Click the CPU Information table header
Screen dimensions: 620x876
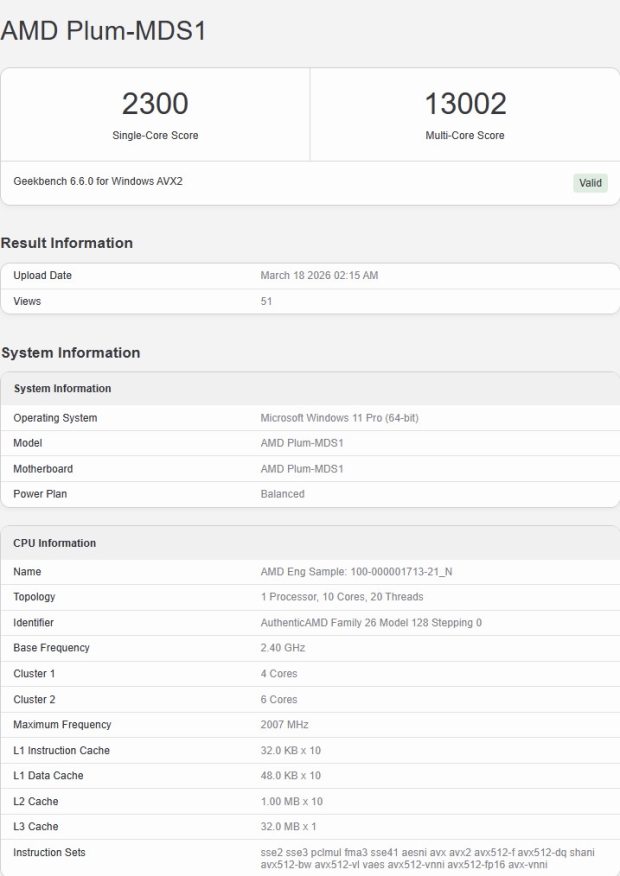[55, 543]
